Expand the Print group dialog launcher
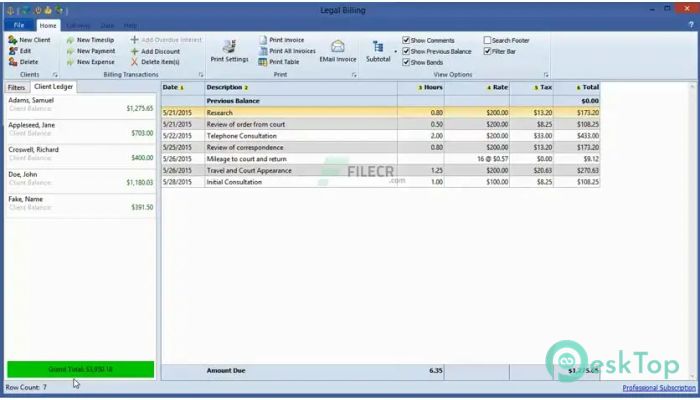Screen dimensions: 700x400 pyautogui.click(x=354, y=75)
